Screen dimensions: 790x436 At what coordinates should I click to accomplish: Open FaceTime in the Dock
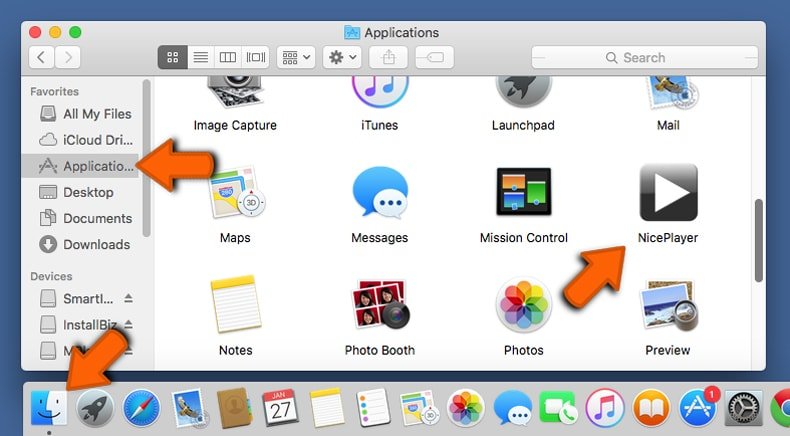(558, 408)
